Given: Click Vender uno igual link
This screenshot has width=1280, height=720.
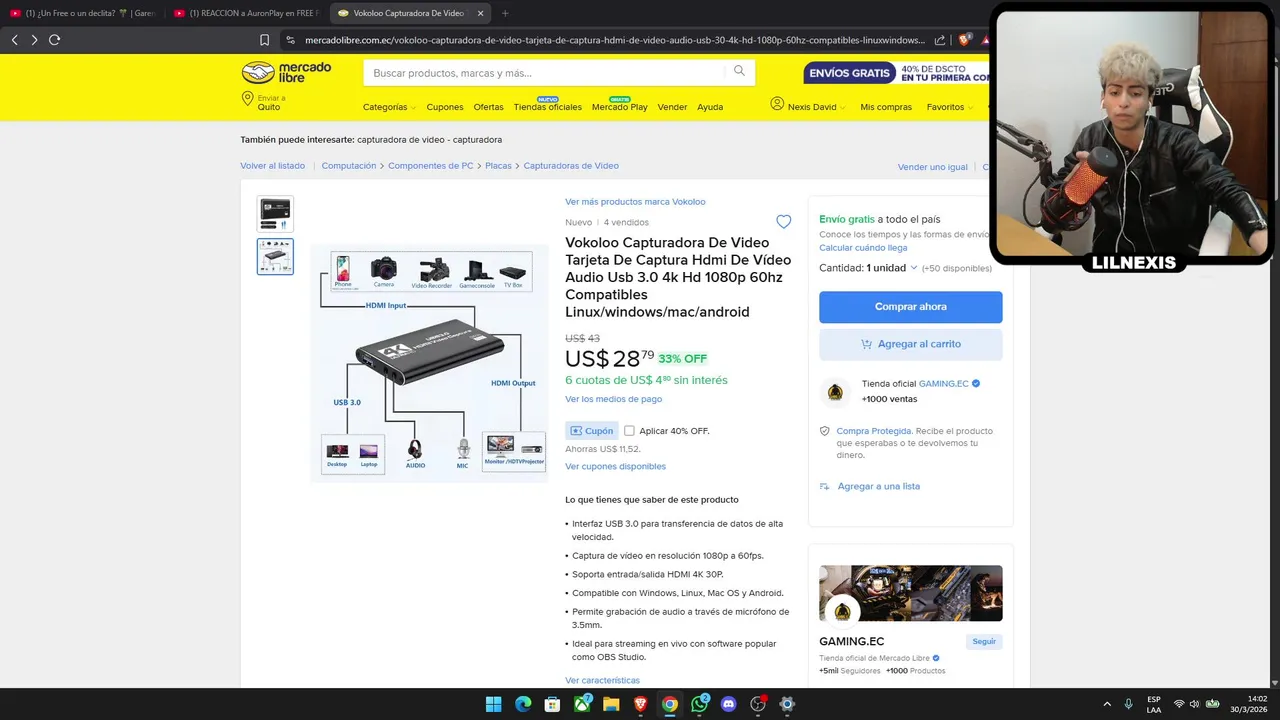Looking at the screenshot, I should click(x=932, y=167).
